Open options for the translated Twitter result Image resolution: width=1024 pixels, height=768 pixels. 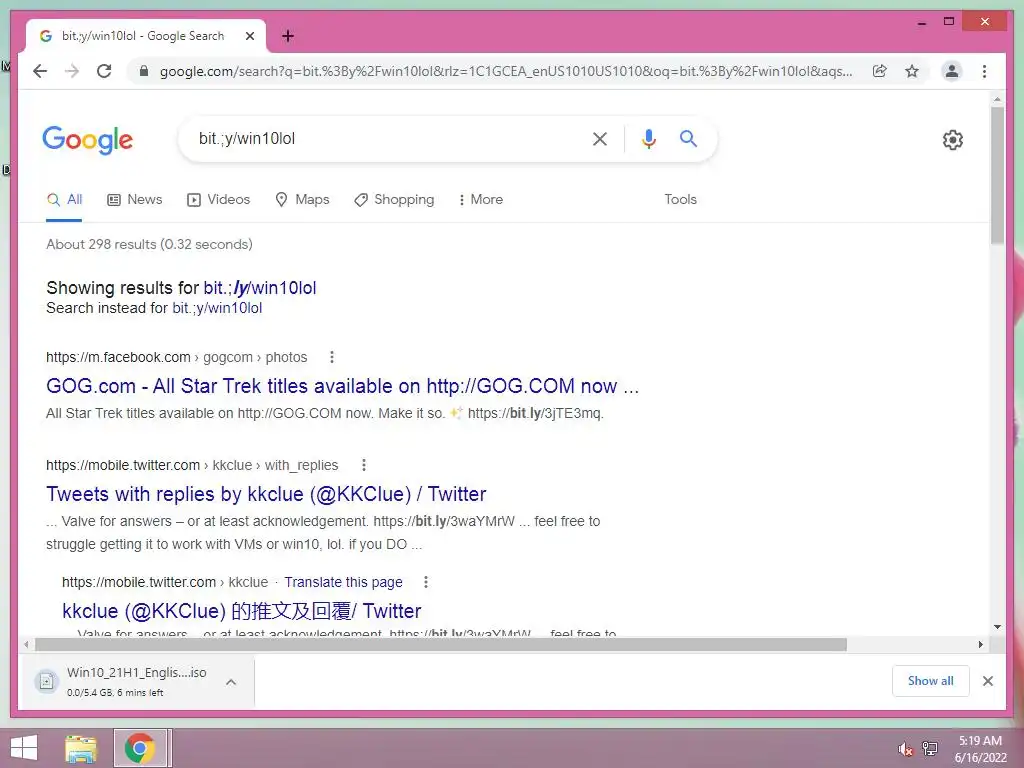pos(426,582)
